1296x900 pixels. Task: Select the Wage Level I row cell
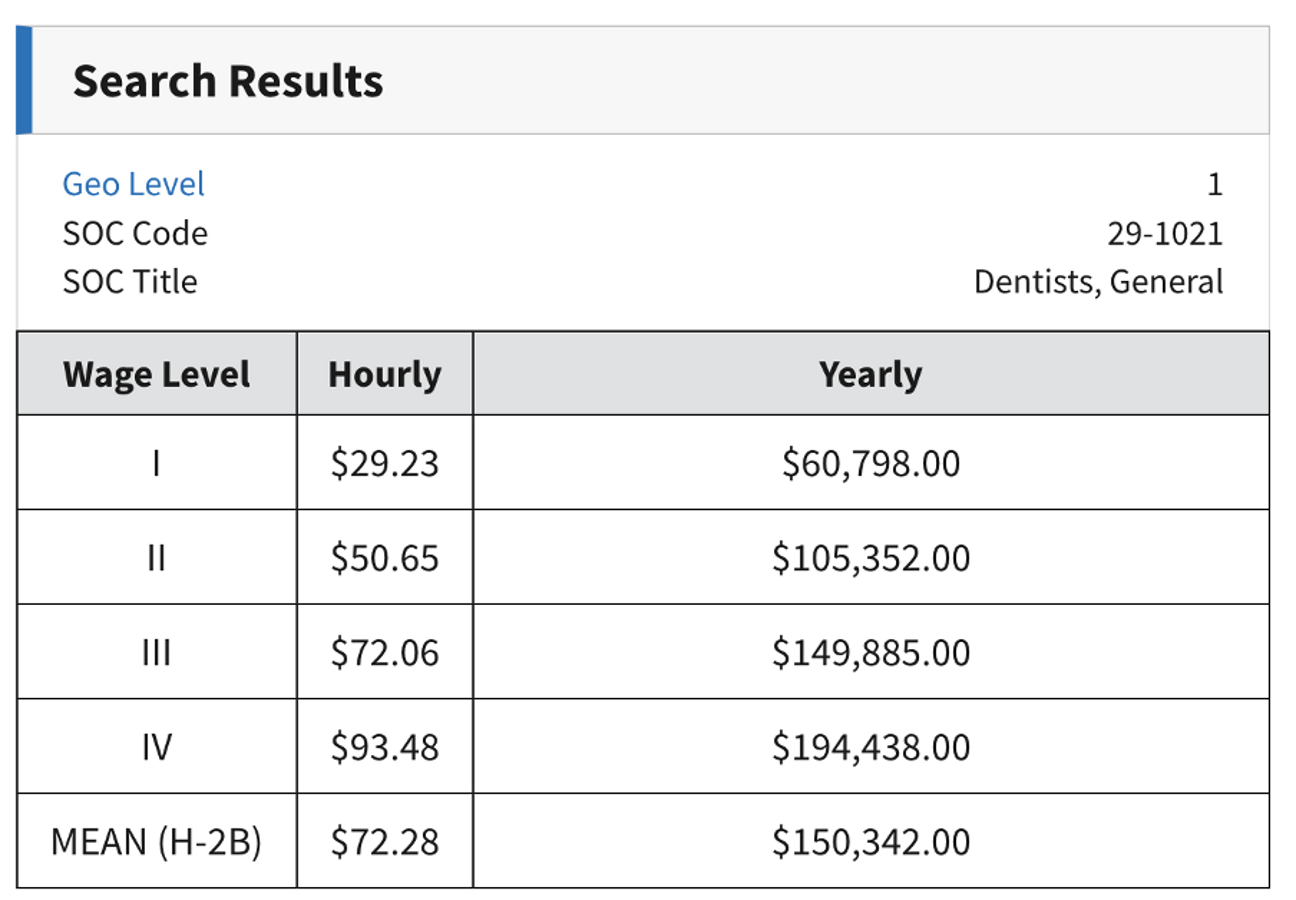[156, 463]
